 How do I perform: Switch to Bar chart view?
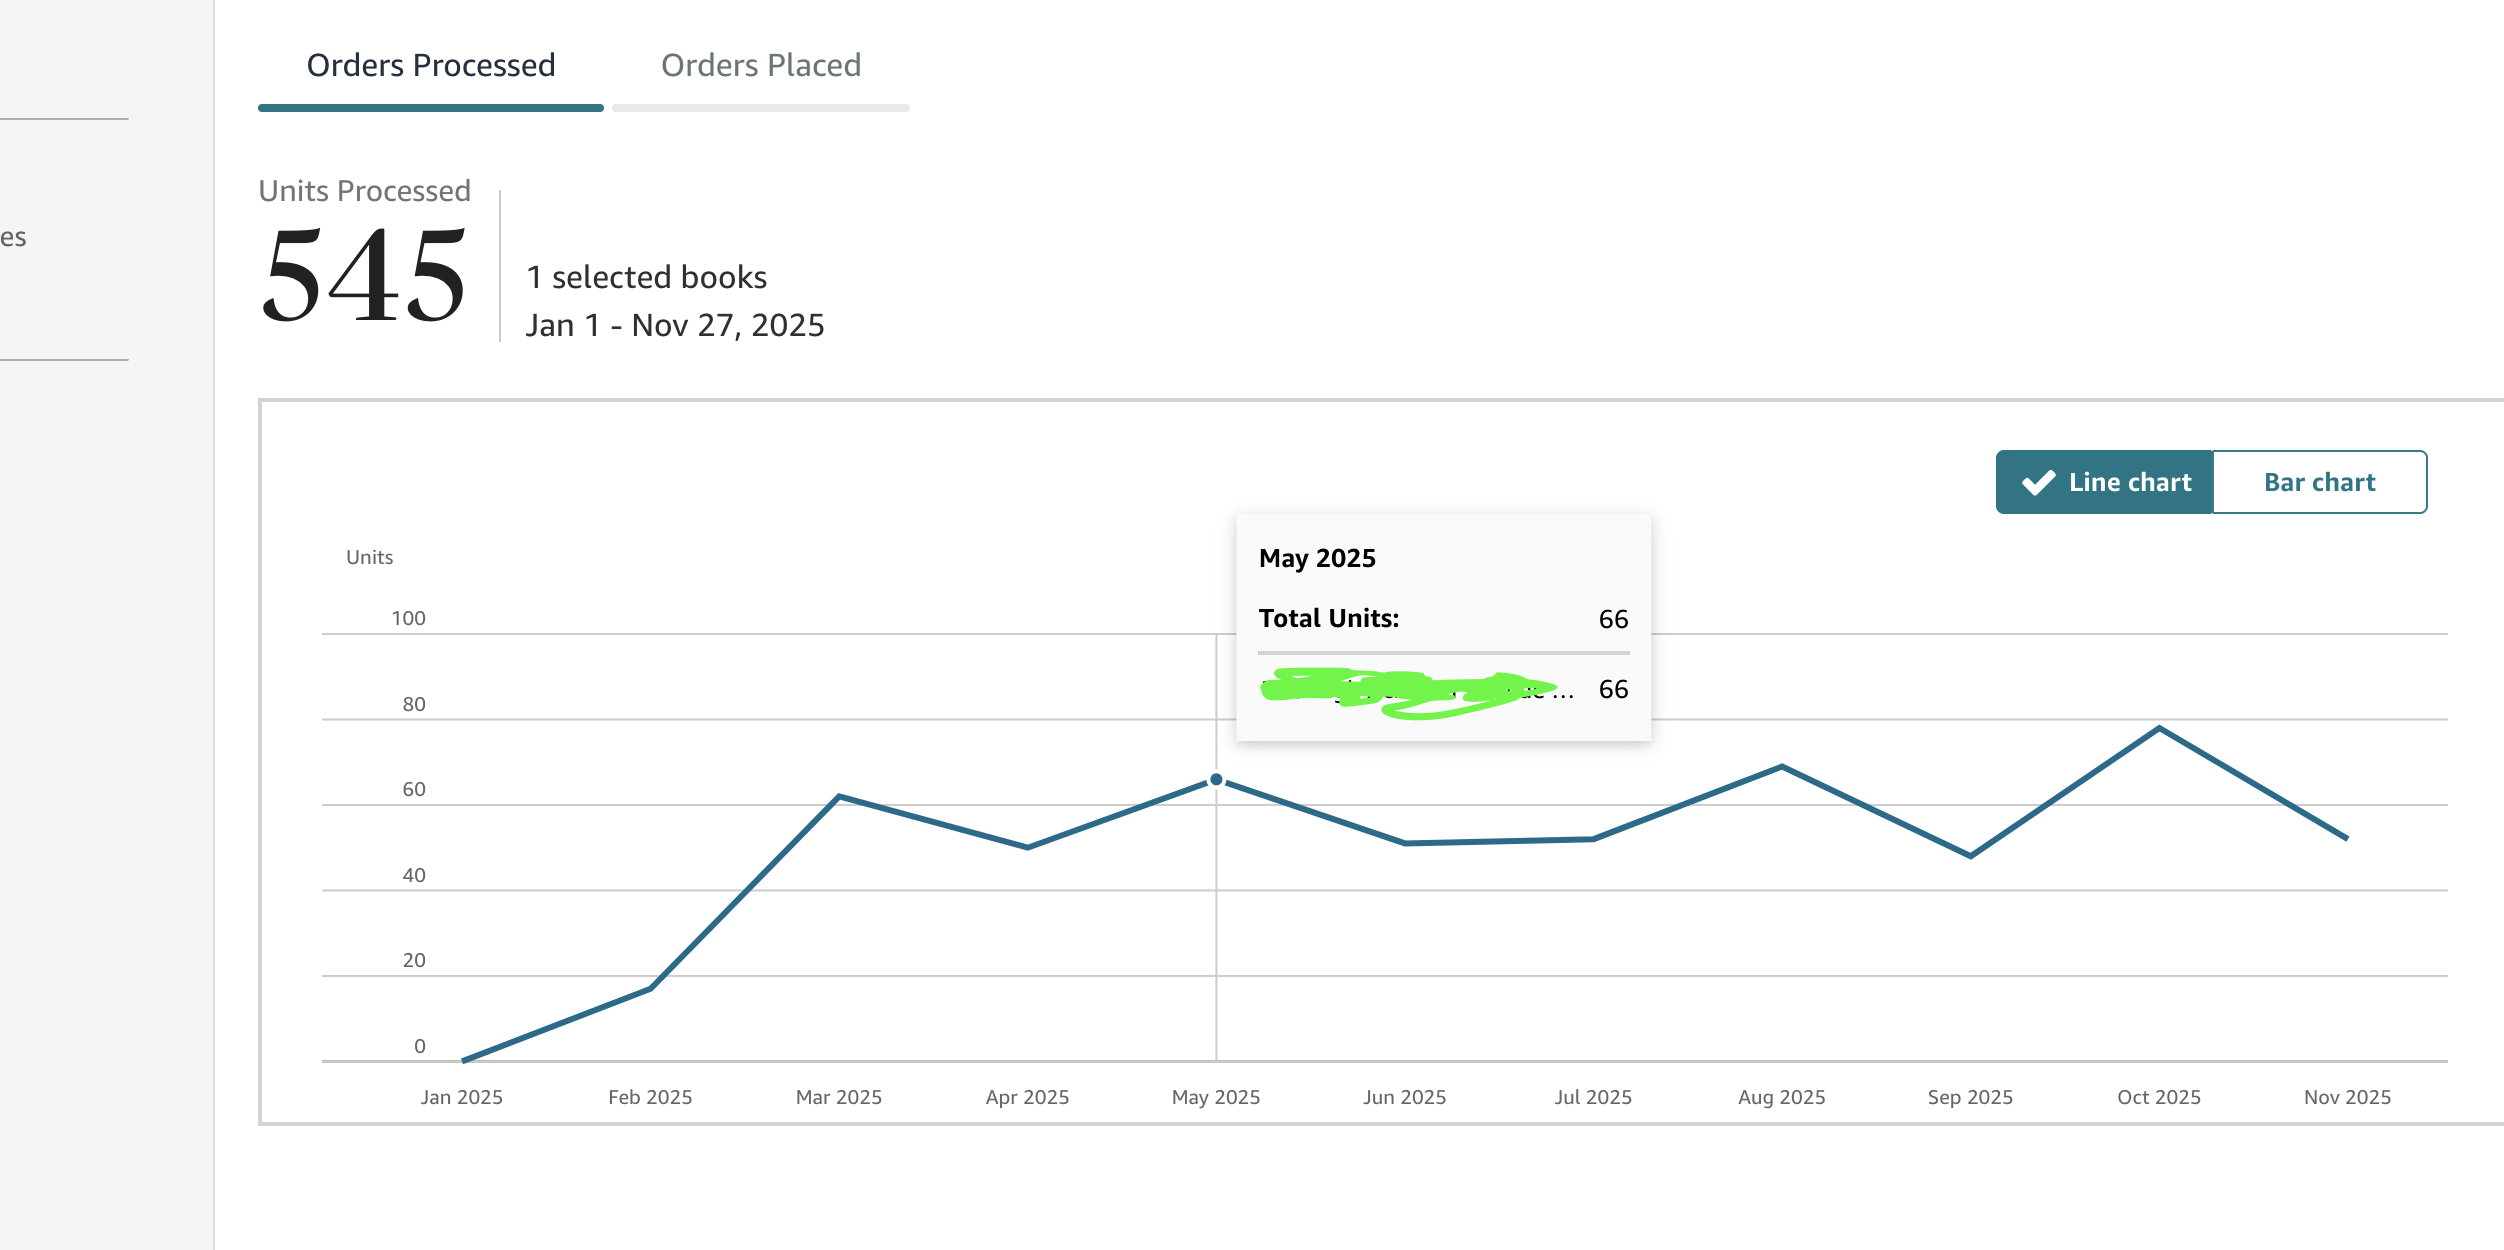point(2319,482)
